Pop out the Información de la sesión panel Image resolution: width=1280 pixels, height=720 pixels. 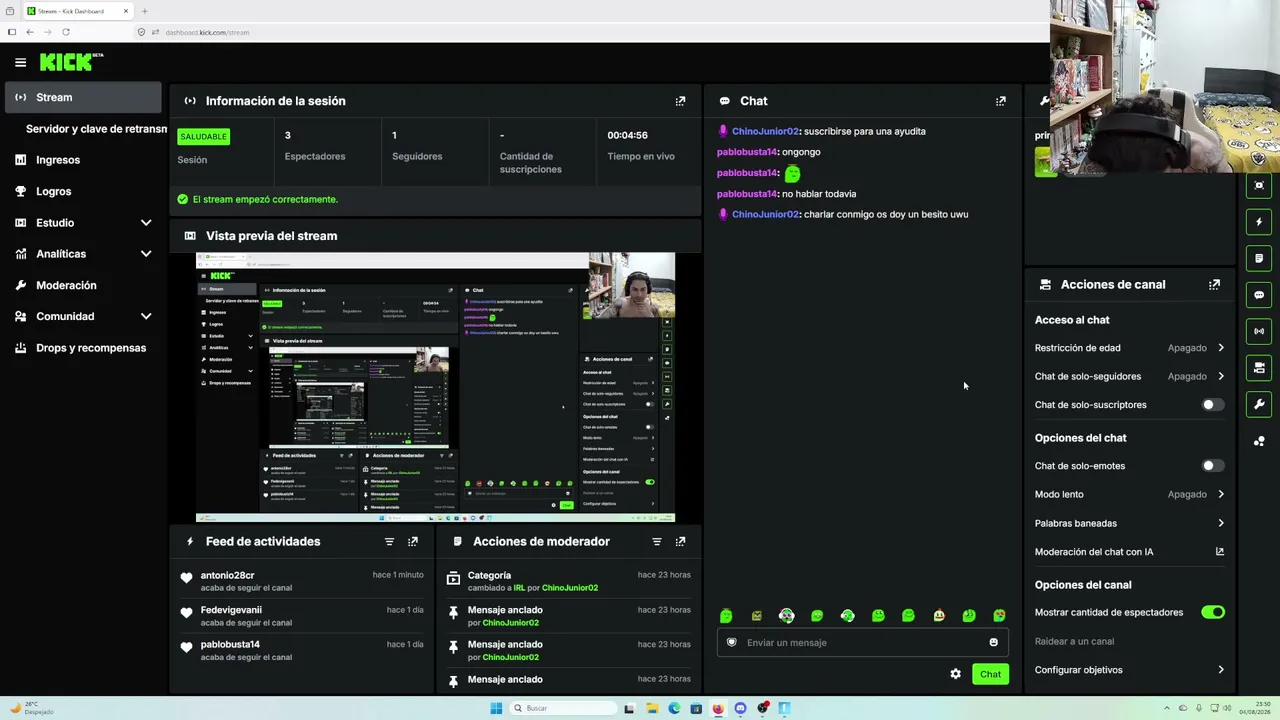[x=680, y=101]
